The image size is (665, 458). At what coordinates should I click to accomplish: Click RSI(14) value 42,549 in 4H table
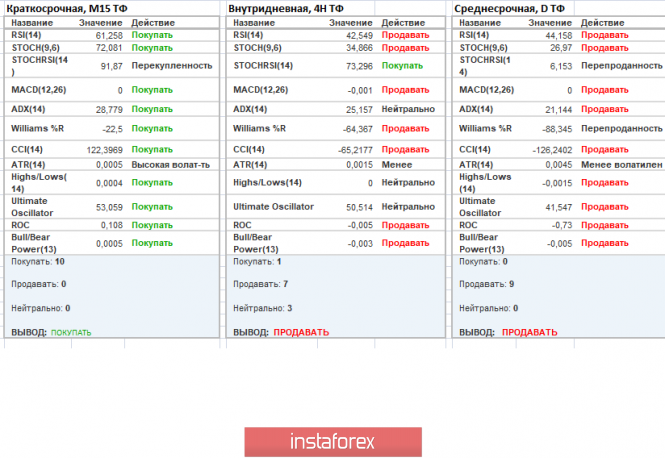click(359, 36)
